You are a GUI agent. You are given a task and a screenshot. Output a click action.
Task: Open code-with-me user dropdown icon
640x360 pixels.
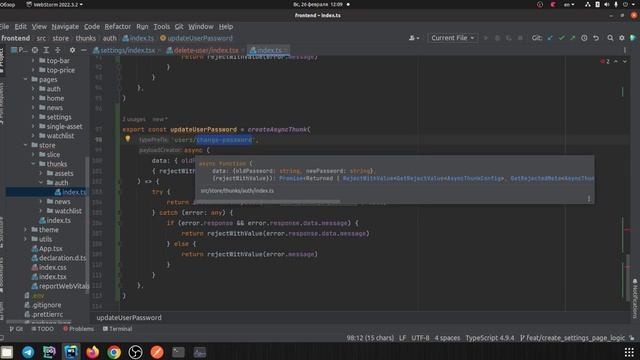(414, 38)
